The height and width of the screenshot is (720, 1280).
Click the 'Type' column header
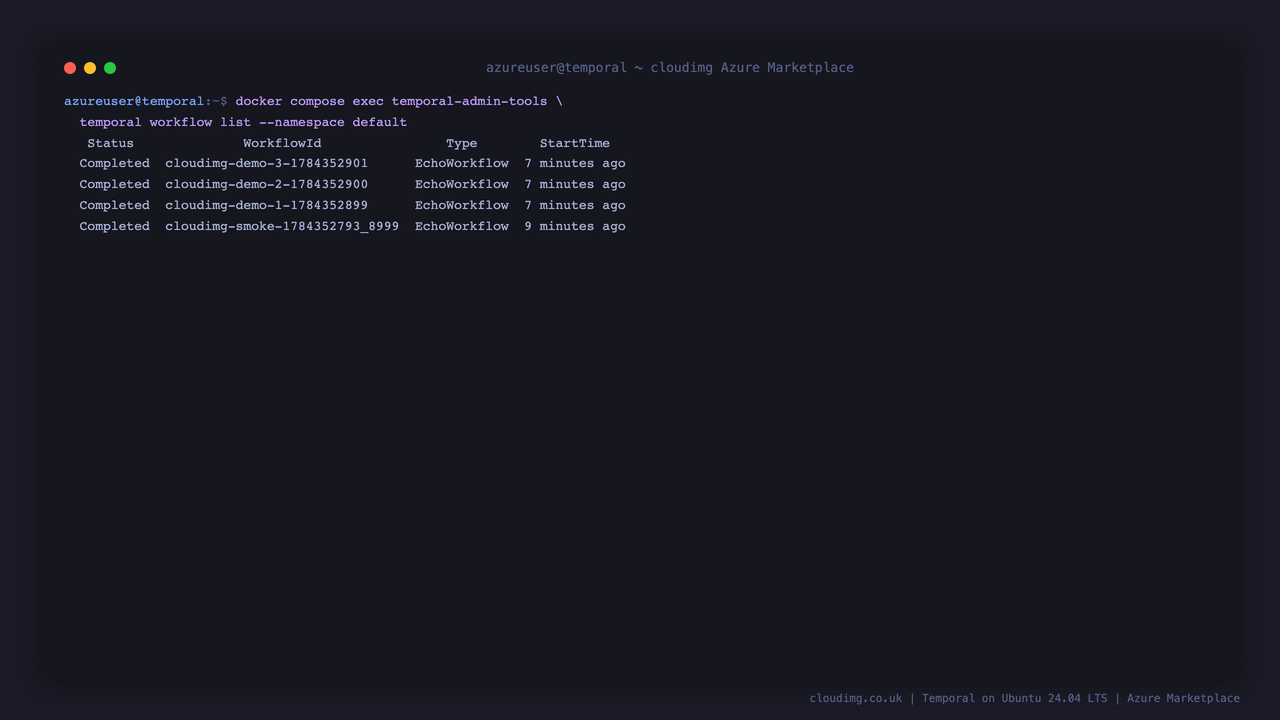(x=462, y=143)
